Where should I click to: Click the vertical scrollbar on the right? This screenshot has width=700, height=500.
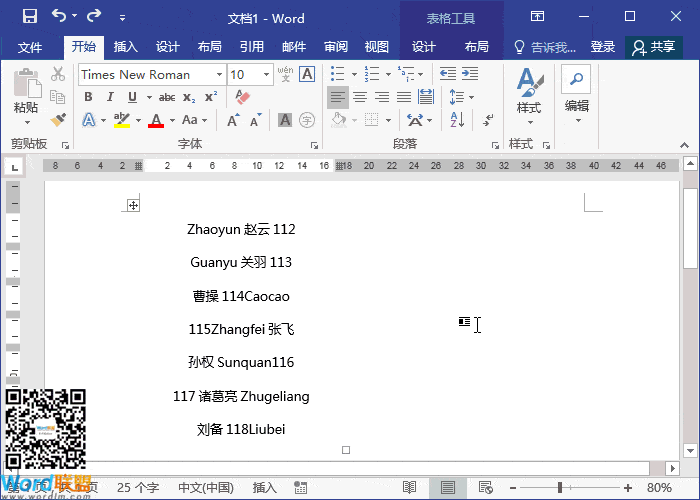coord(690,240)
